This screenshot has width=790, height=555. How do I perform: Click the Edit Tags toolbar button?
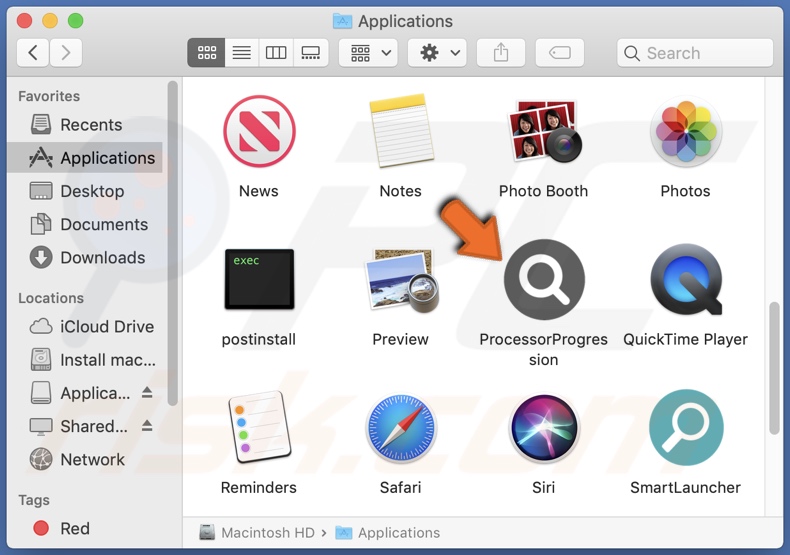tap(560, 52)
